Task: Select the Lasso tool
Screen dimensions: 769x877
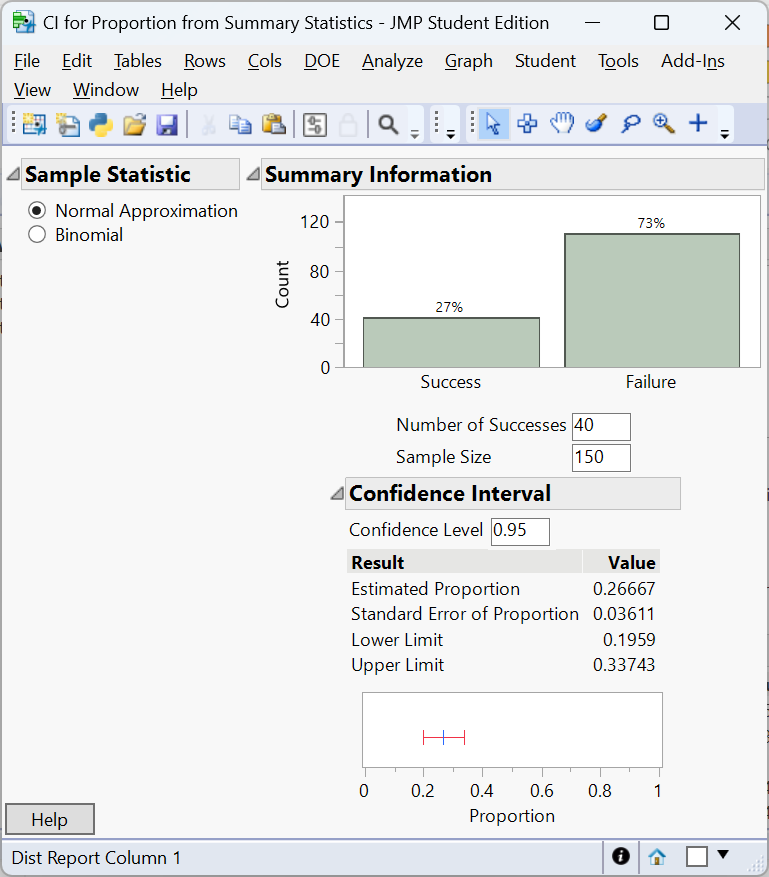Action: [x=630, y=124]
